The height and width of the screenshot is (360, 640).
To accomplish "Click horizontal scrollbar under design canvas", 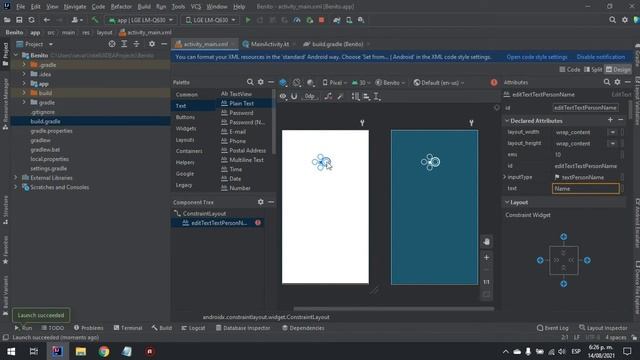I will (x=393, y=309).
